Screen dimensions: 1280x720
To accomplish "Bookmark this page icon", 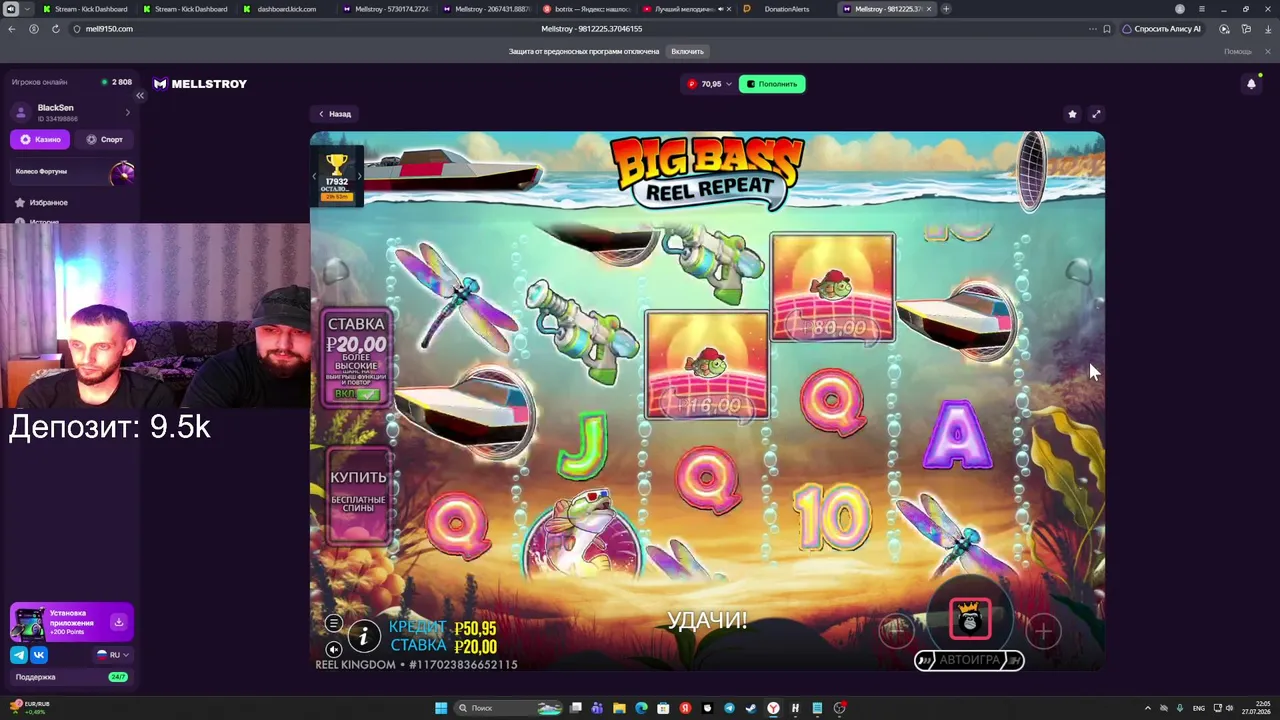I will click(1107, 29).
